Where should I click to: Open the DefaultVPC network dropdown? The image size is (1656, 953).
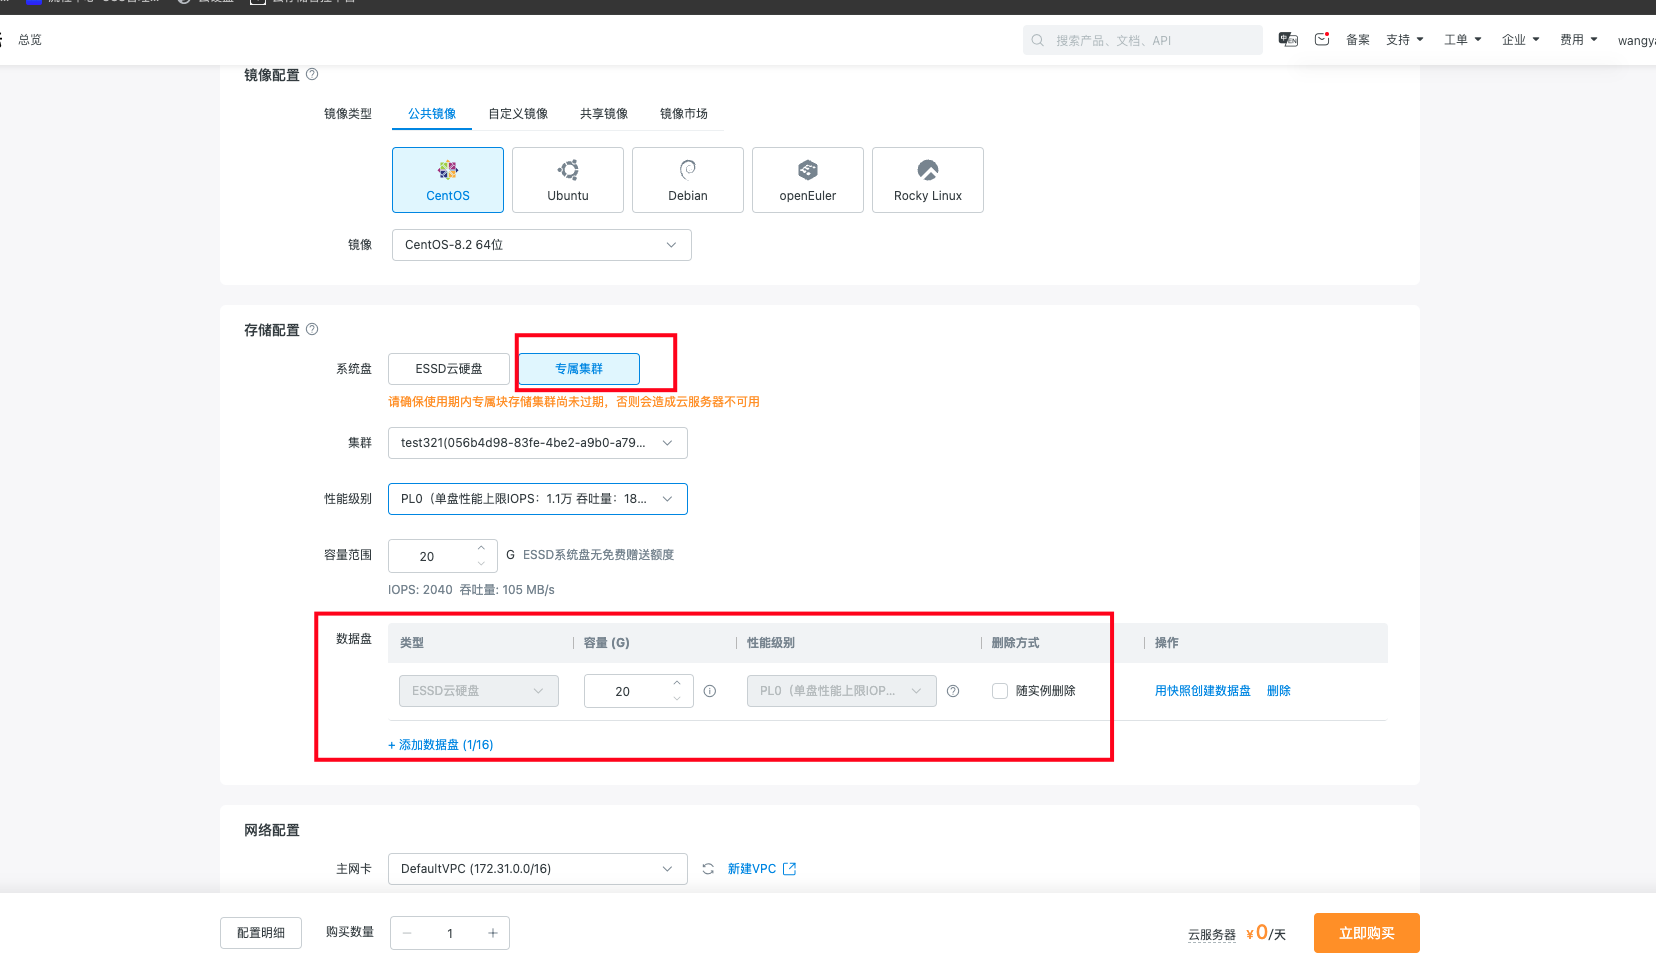click(537, 869)
